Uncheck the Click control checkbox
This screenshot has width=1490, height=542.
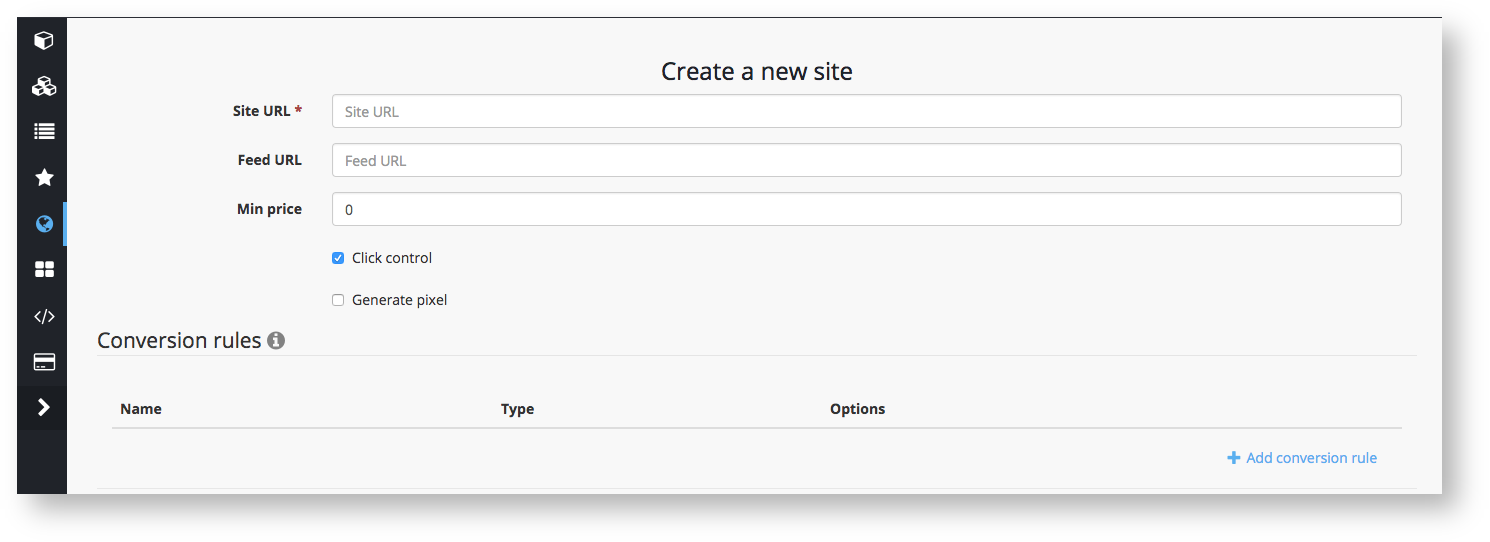pyautogui.click(x=338, y=258)
